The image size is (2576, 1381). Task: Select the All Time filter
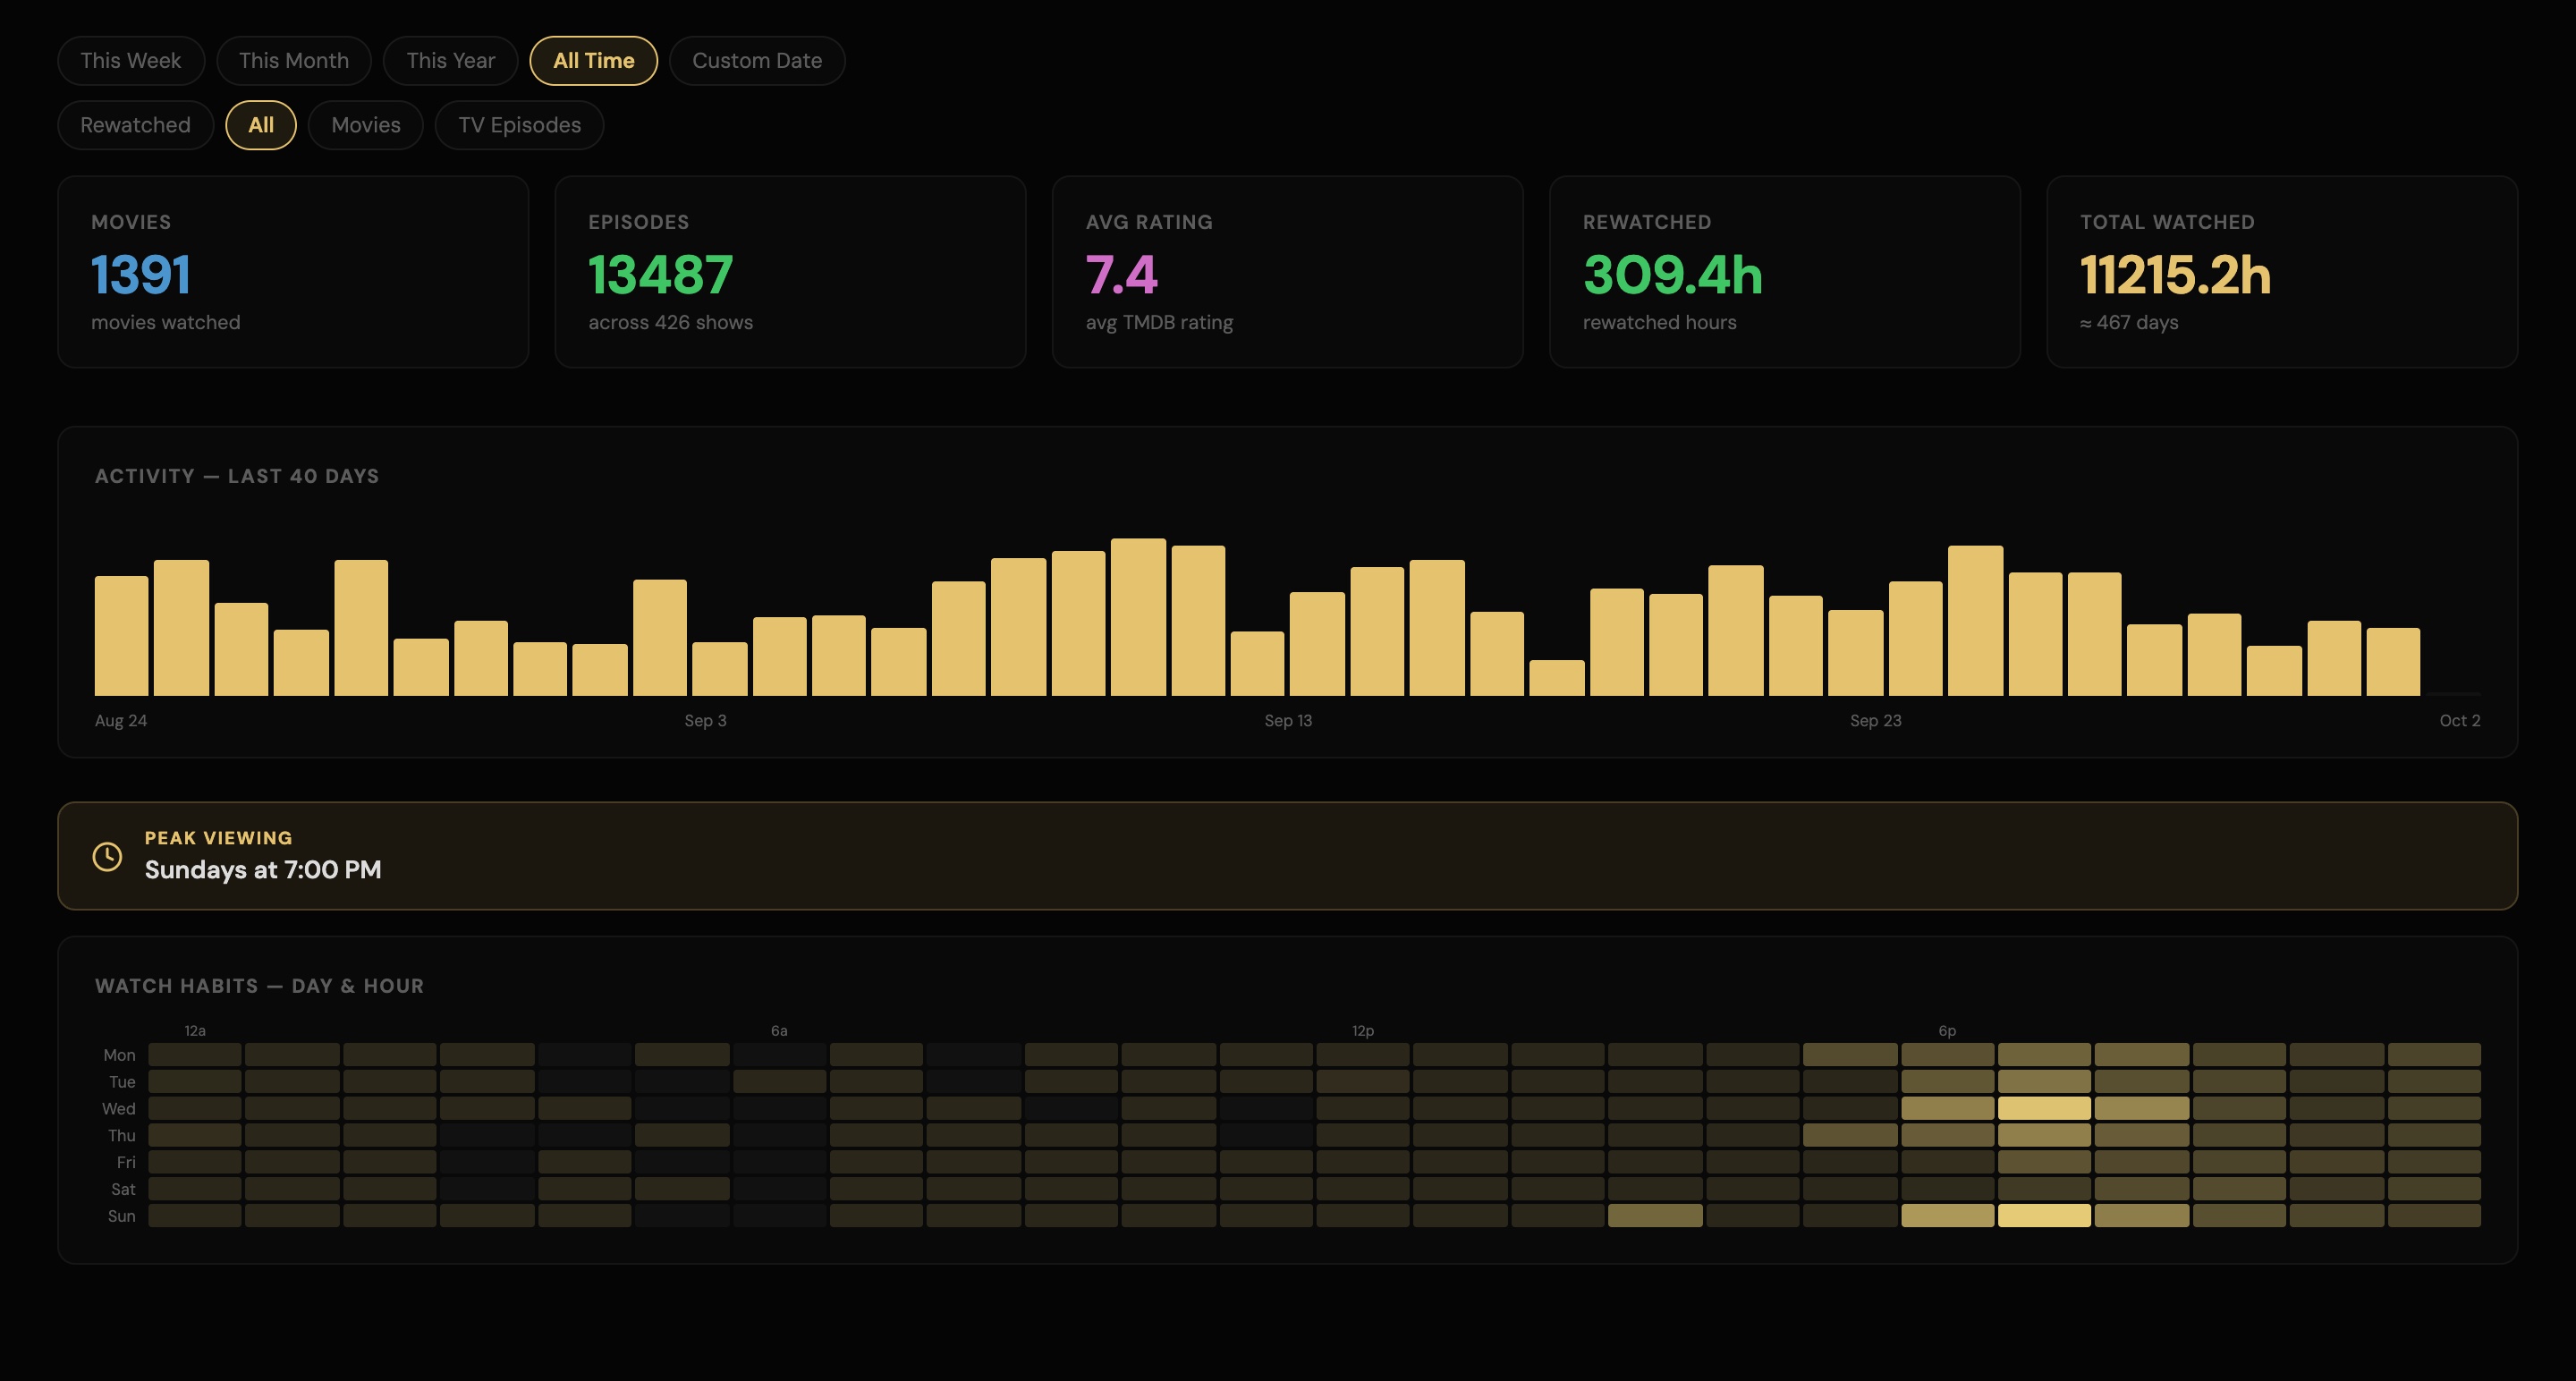tap(593, 61)
